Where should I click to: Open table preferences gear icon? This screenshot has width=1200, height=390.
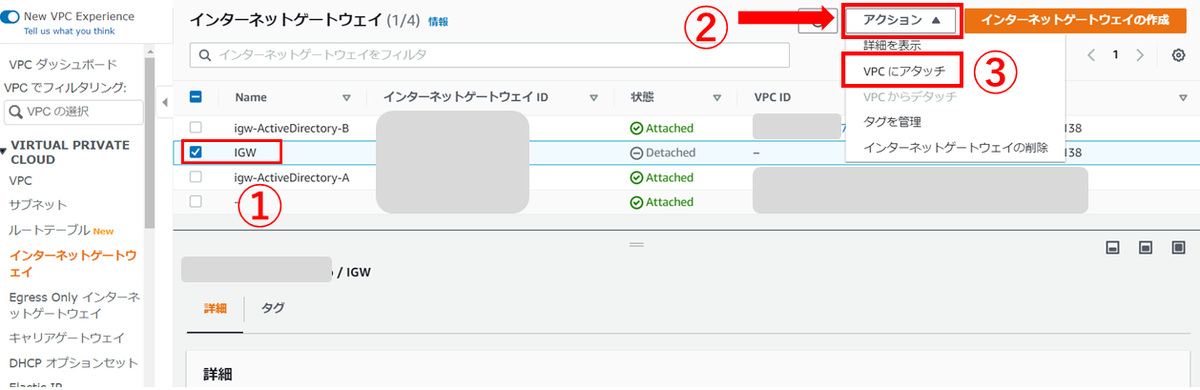tap(1178, 55)
